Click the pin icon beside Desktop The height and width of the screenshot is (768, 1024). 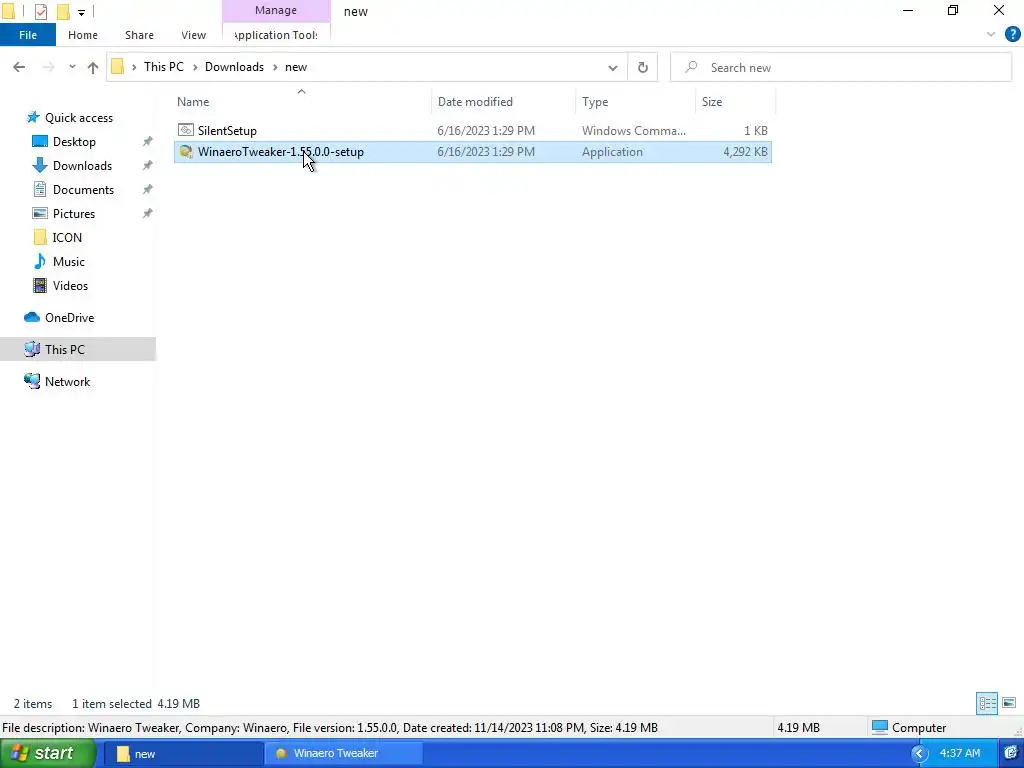click(148, 142)
